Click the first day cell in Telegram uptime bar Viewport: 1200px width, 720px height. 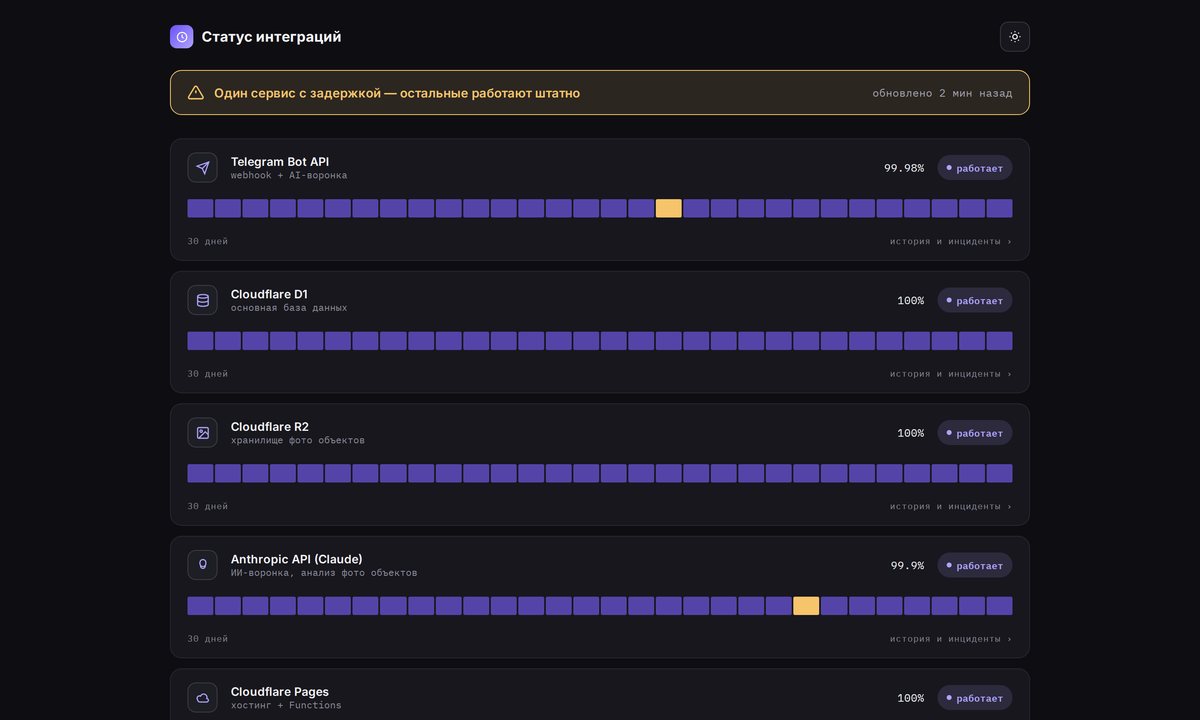coord(200,208)
